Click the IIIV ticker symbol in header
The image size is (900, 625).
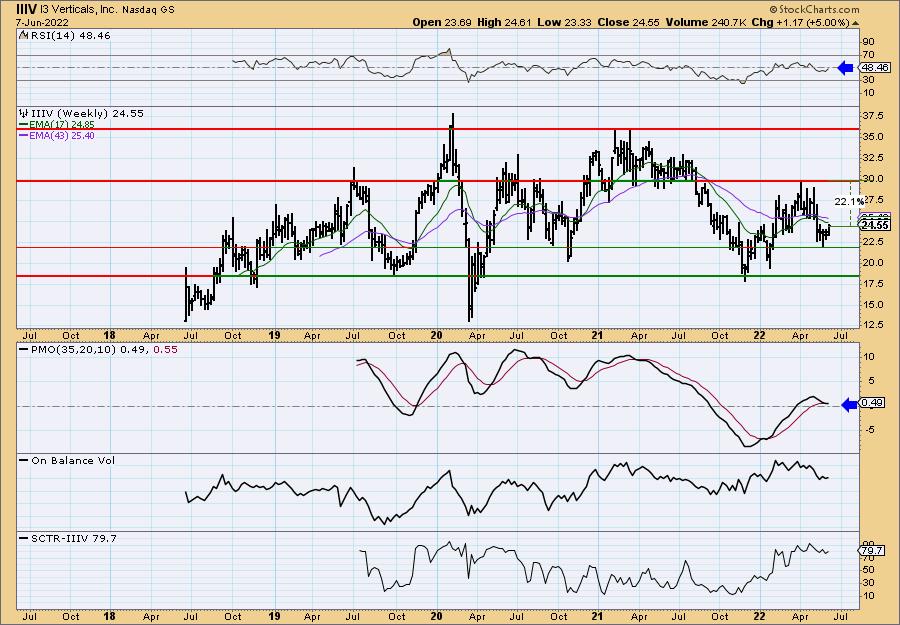tap(26, 9)
